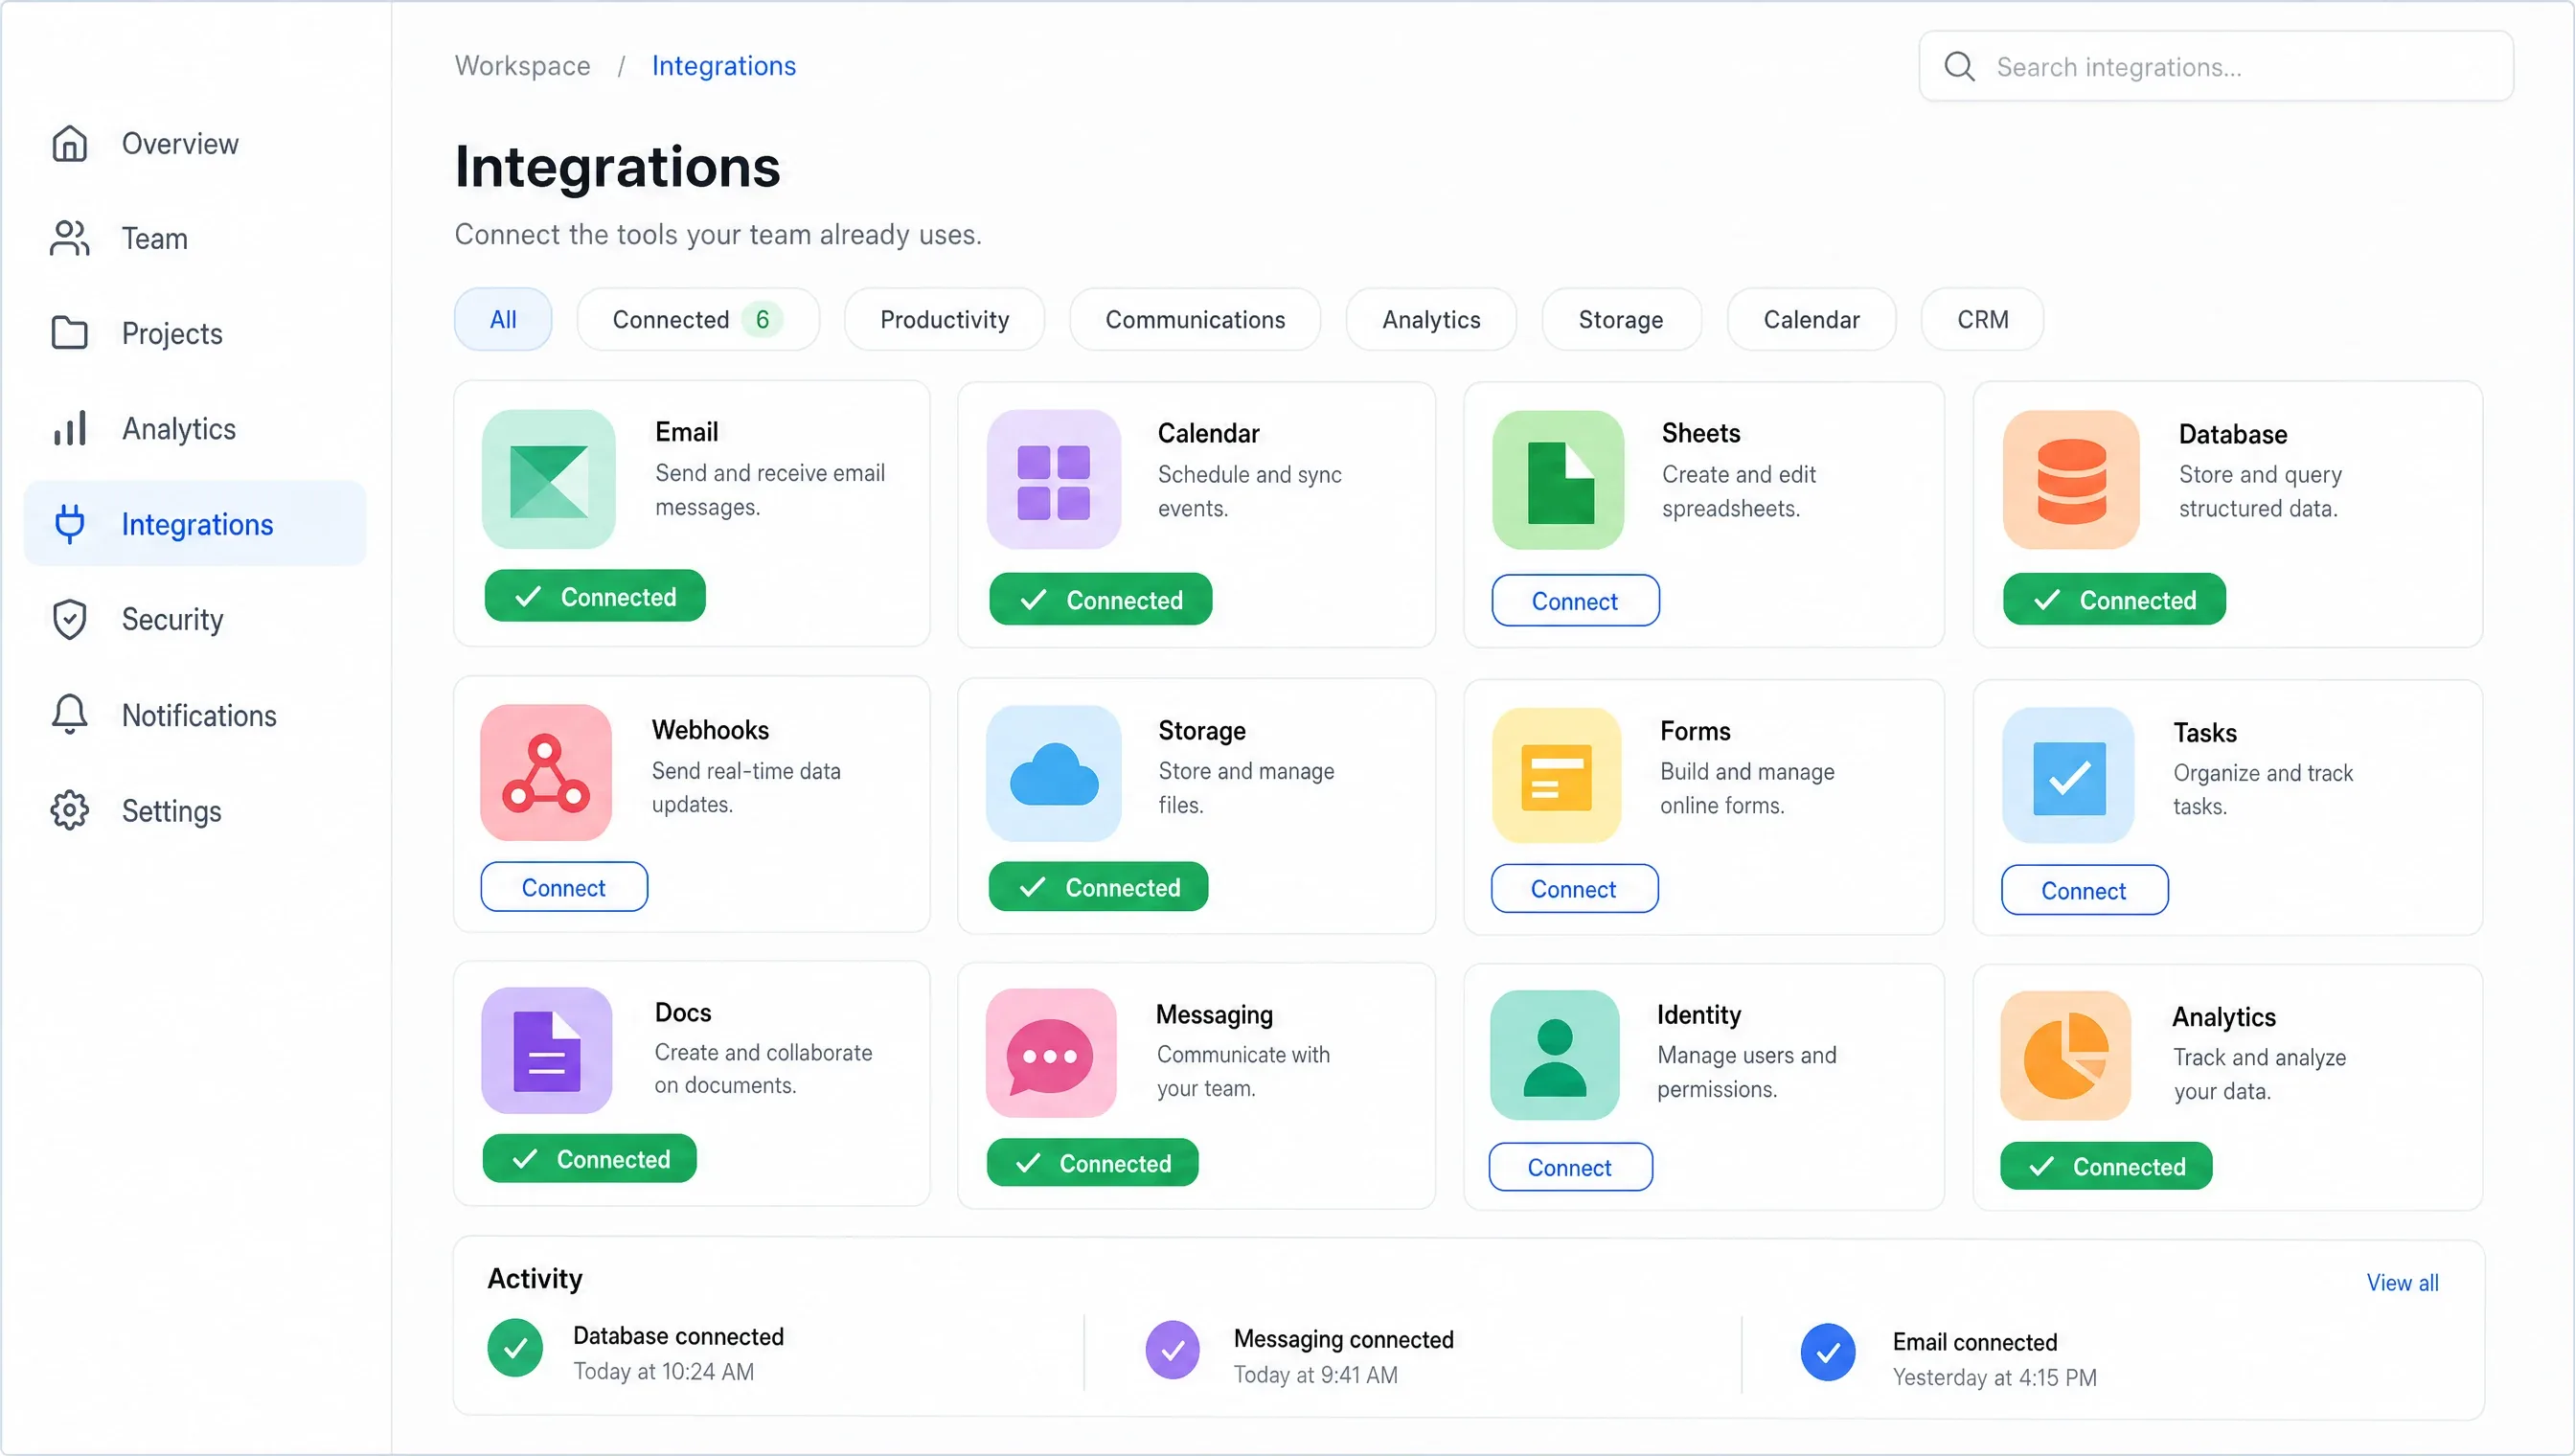
Task: Click Storage's Connected status button
Action: tap(1098, 886)
